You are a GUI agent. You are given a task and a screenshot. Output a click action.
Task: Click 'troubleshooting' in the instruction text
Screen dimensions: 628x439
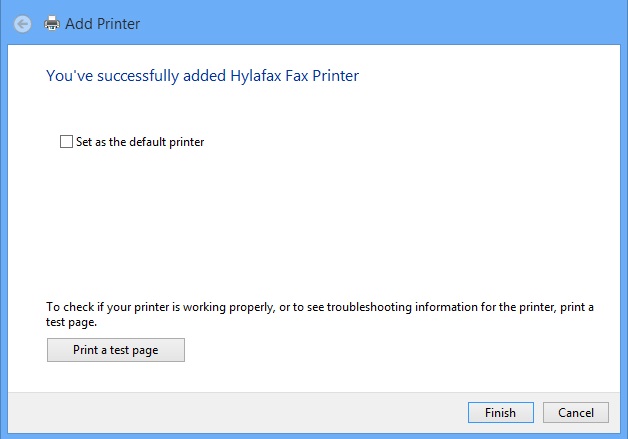[369, 307]
